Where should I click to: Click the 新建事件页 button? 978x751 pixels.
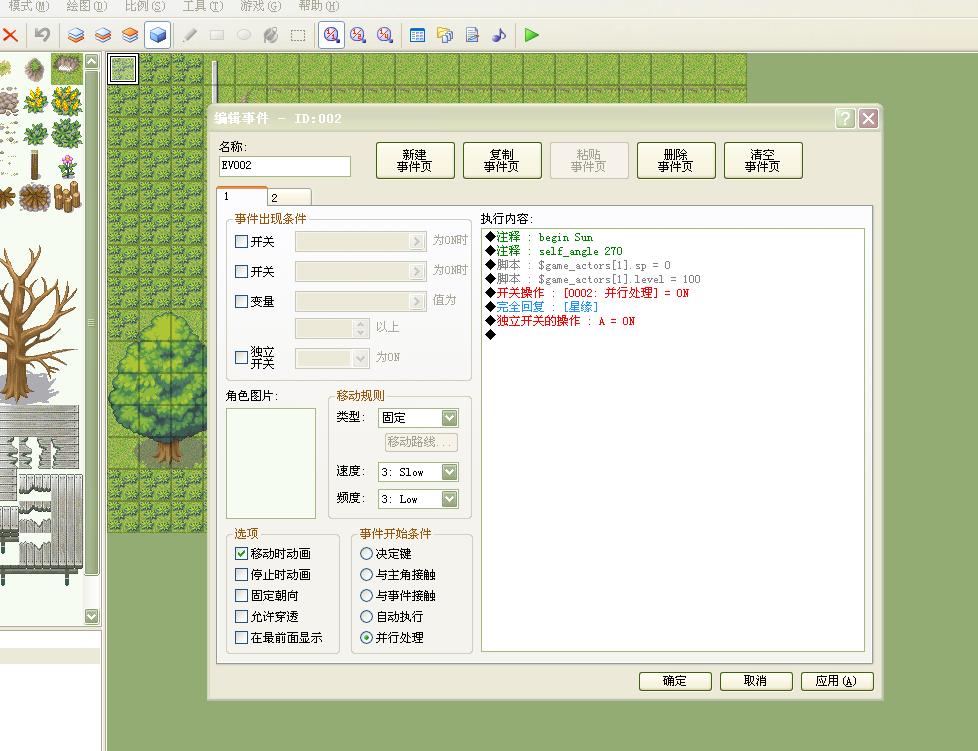415,160
